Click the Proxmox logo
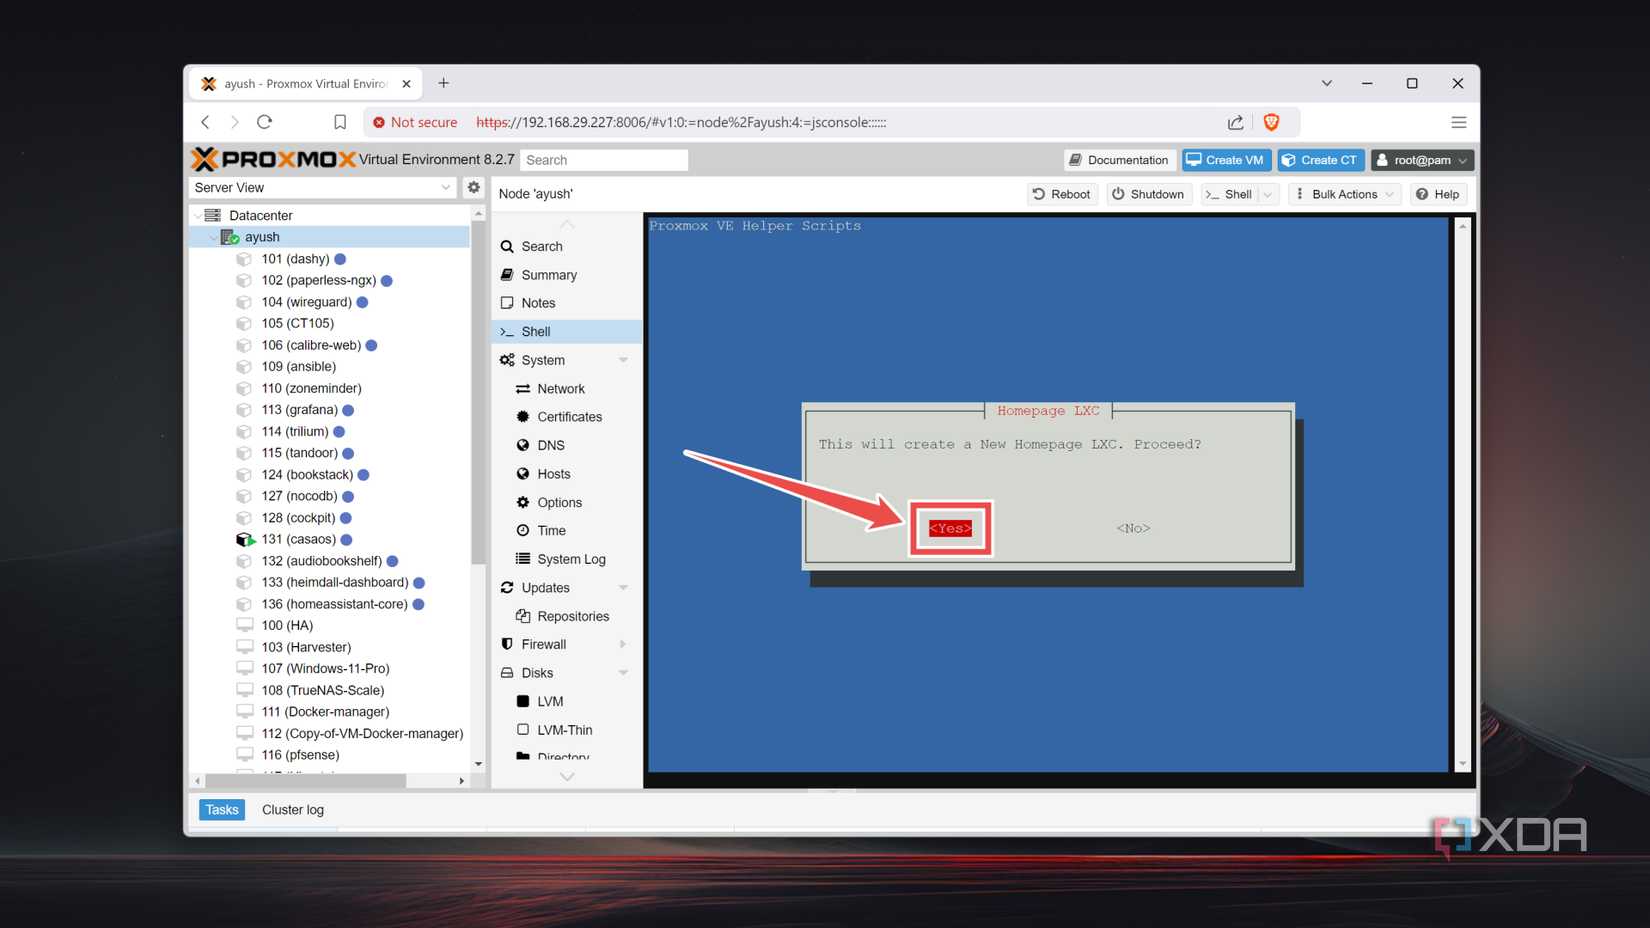The image size is (1650, 928). point(273,159)
